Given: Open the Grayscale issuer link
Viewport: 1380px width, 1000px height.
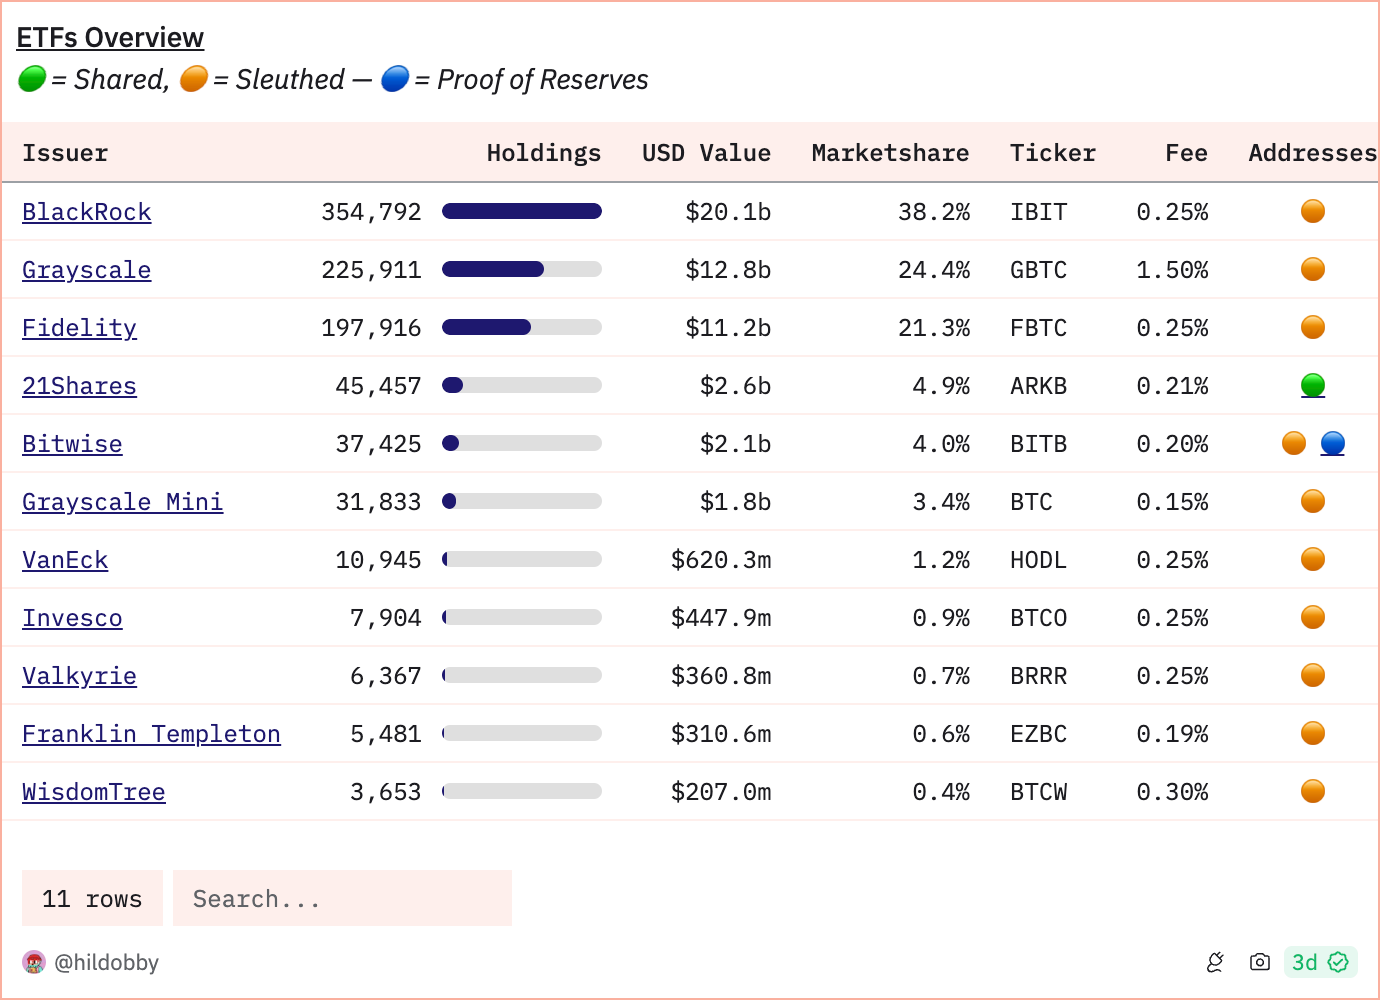Looking at the screenshot, I should pos(87,270).
